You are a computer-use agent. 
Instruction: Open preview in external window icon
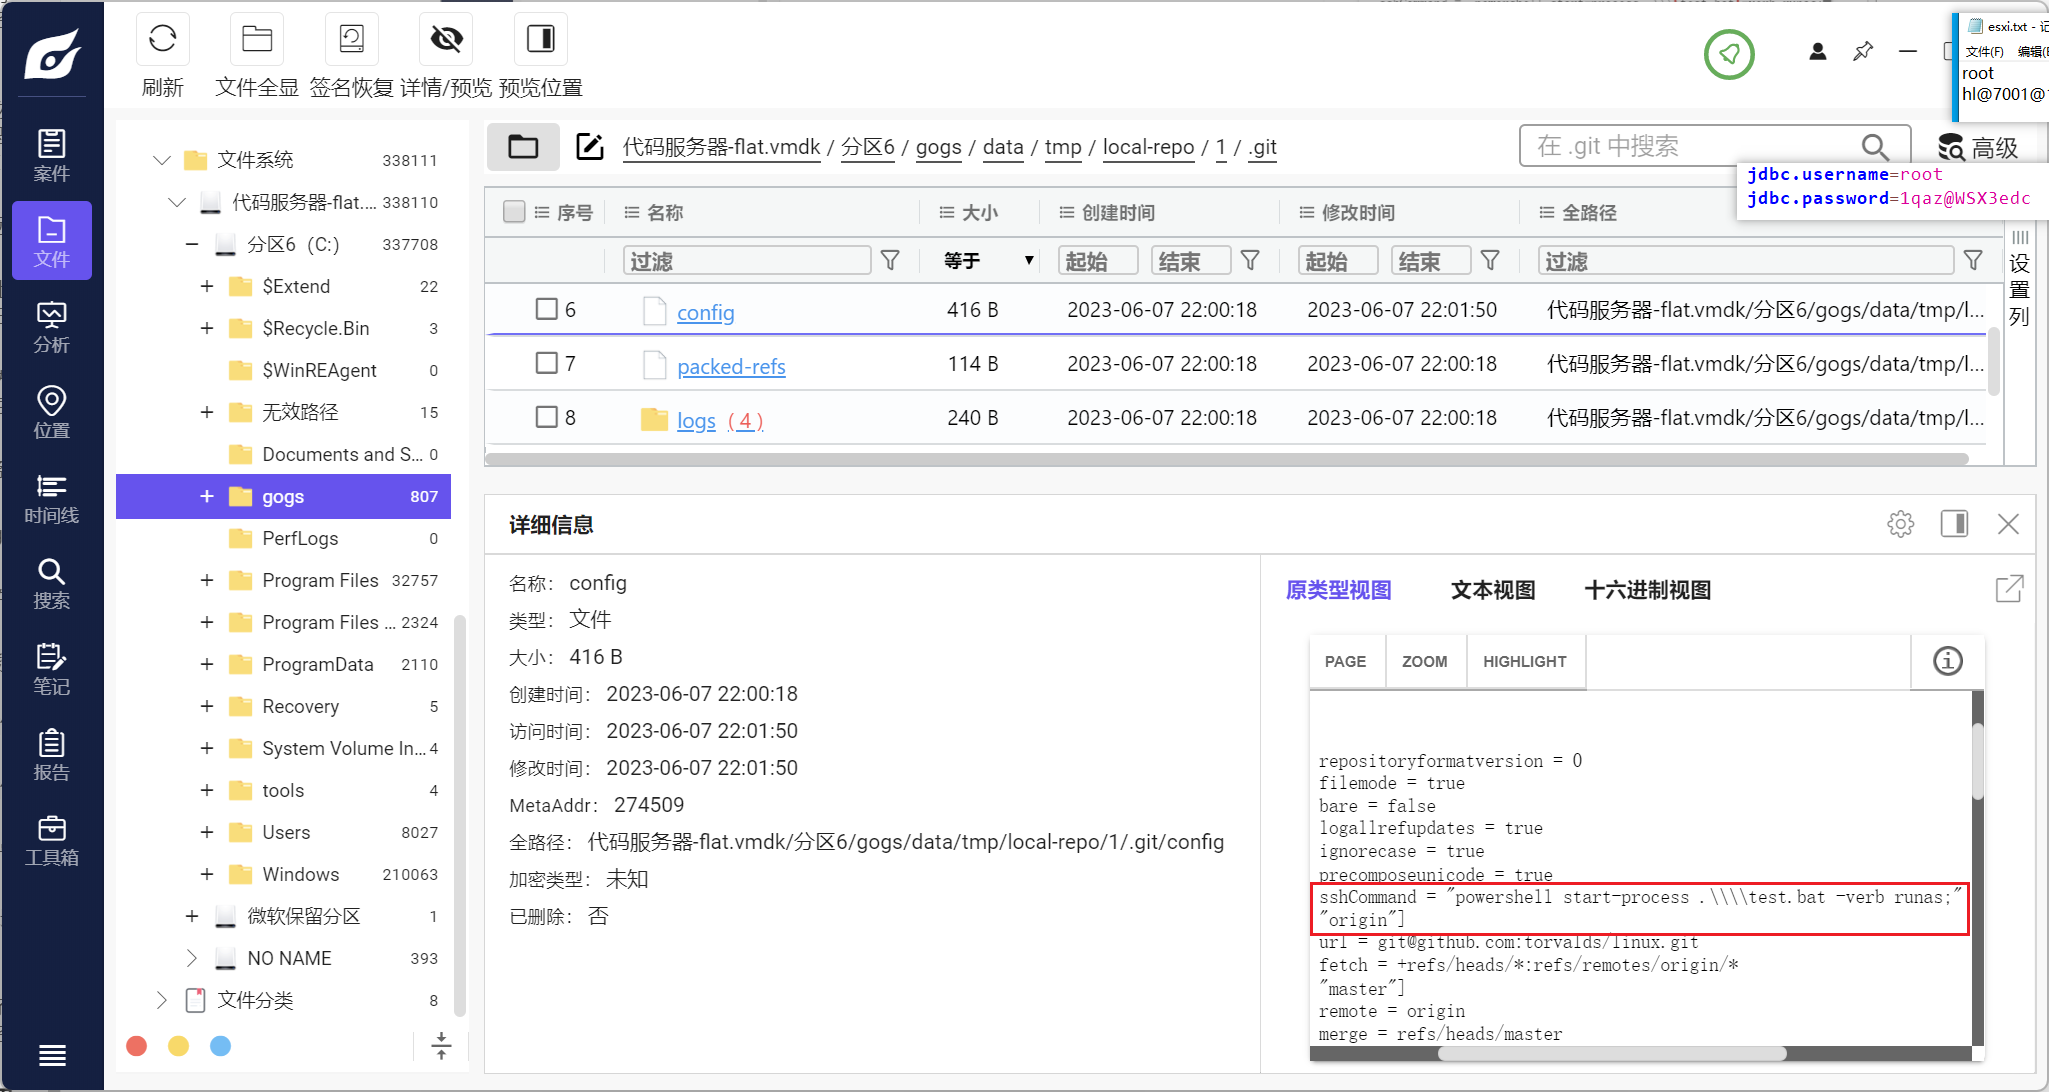[2009, 589]
